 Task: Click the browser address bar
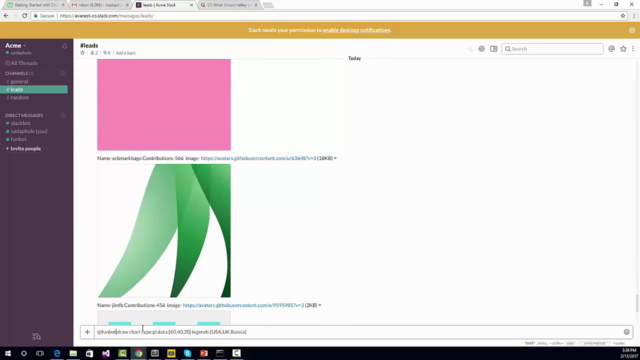pos(327,16)
